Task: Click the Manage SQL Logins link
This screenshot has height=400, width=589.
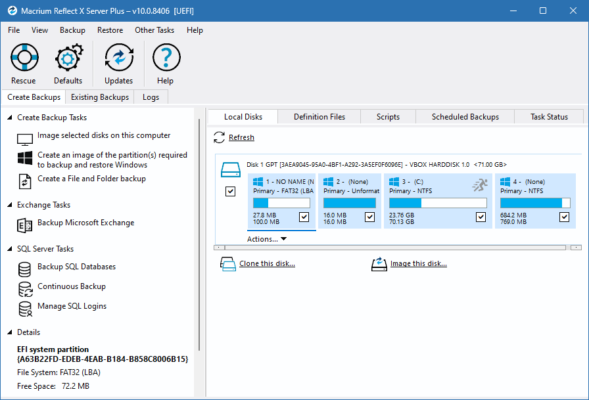Action: tap(72, 306)
